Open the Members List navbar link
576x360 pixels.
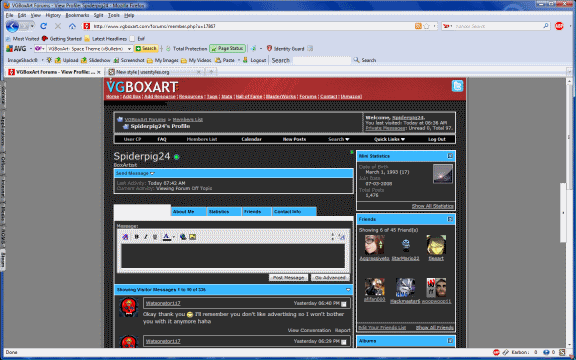pos(202,139)
